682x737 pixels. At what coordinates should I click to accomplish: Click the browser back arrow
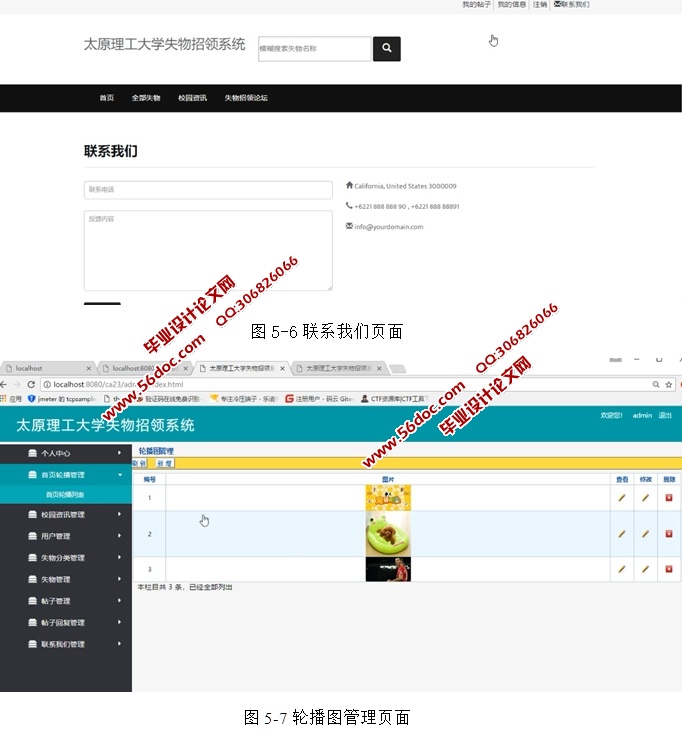(4, 384)
